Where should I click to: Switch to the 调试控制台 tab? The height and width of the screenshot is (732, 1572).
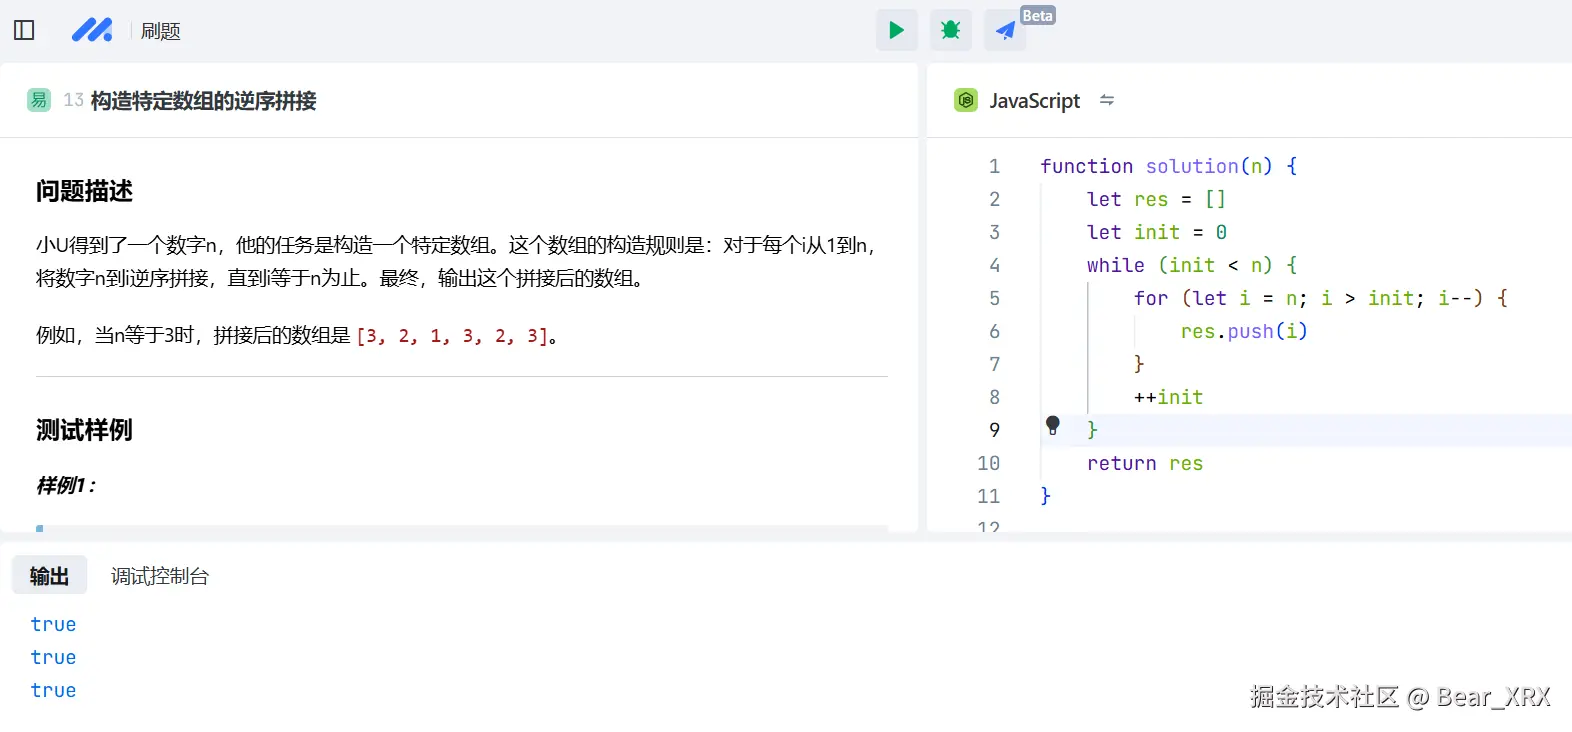coord(159,576)
